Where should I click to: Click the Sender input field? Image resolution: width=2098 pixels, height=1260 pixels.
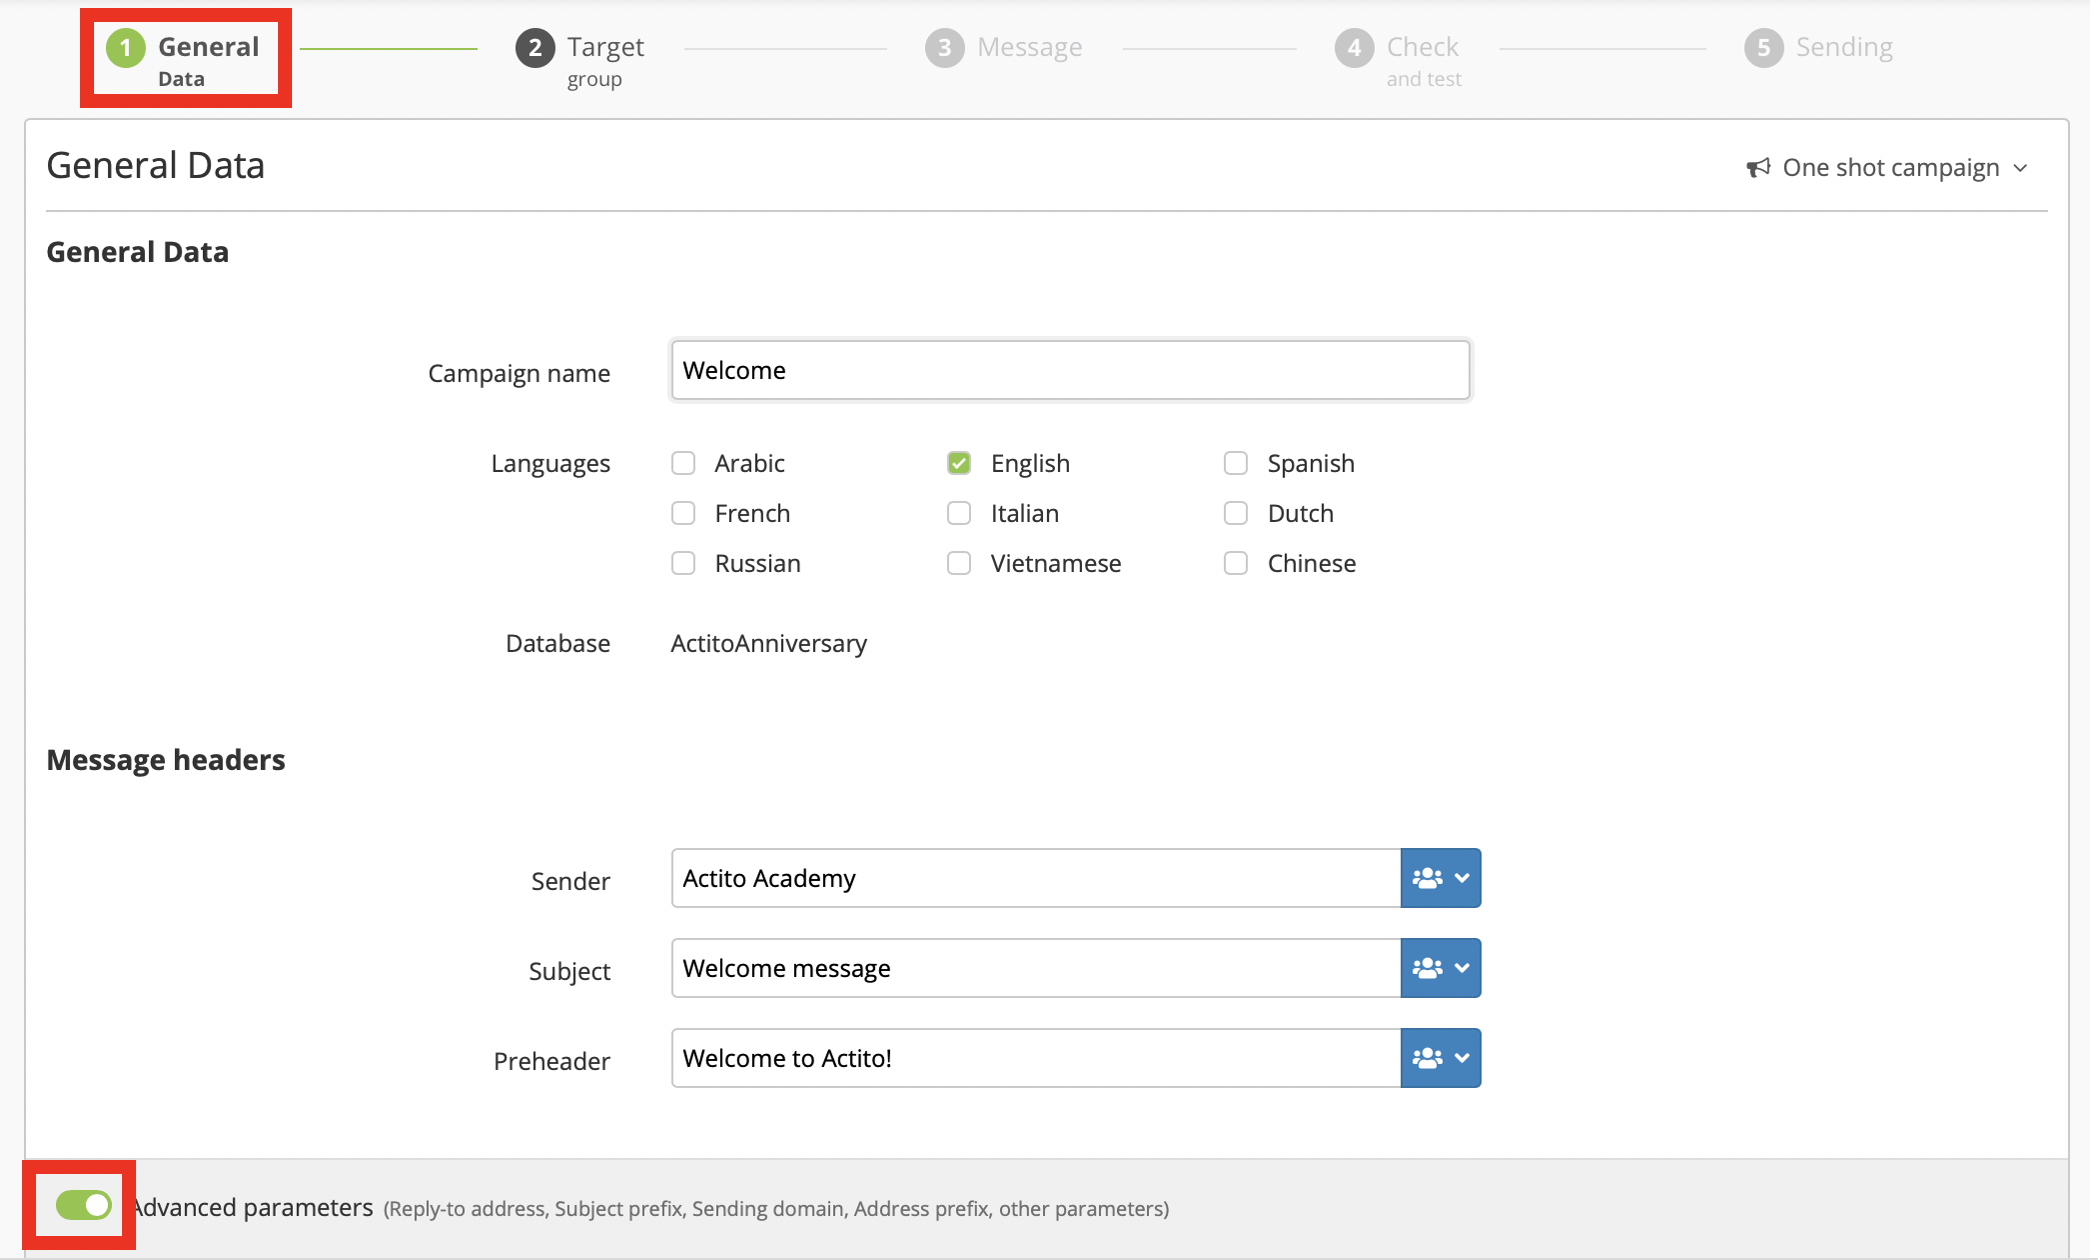[1036, 878]
